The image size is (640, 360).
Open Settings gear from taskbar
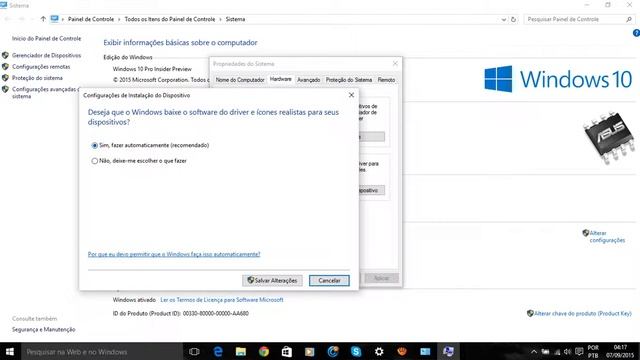tap(379, 351)
